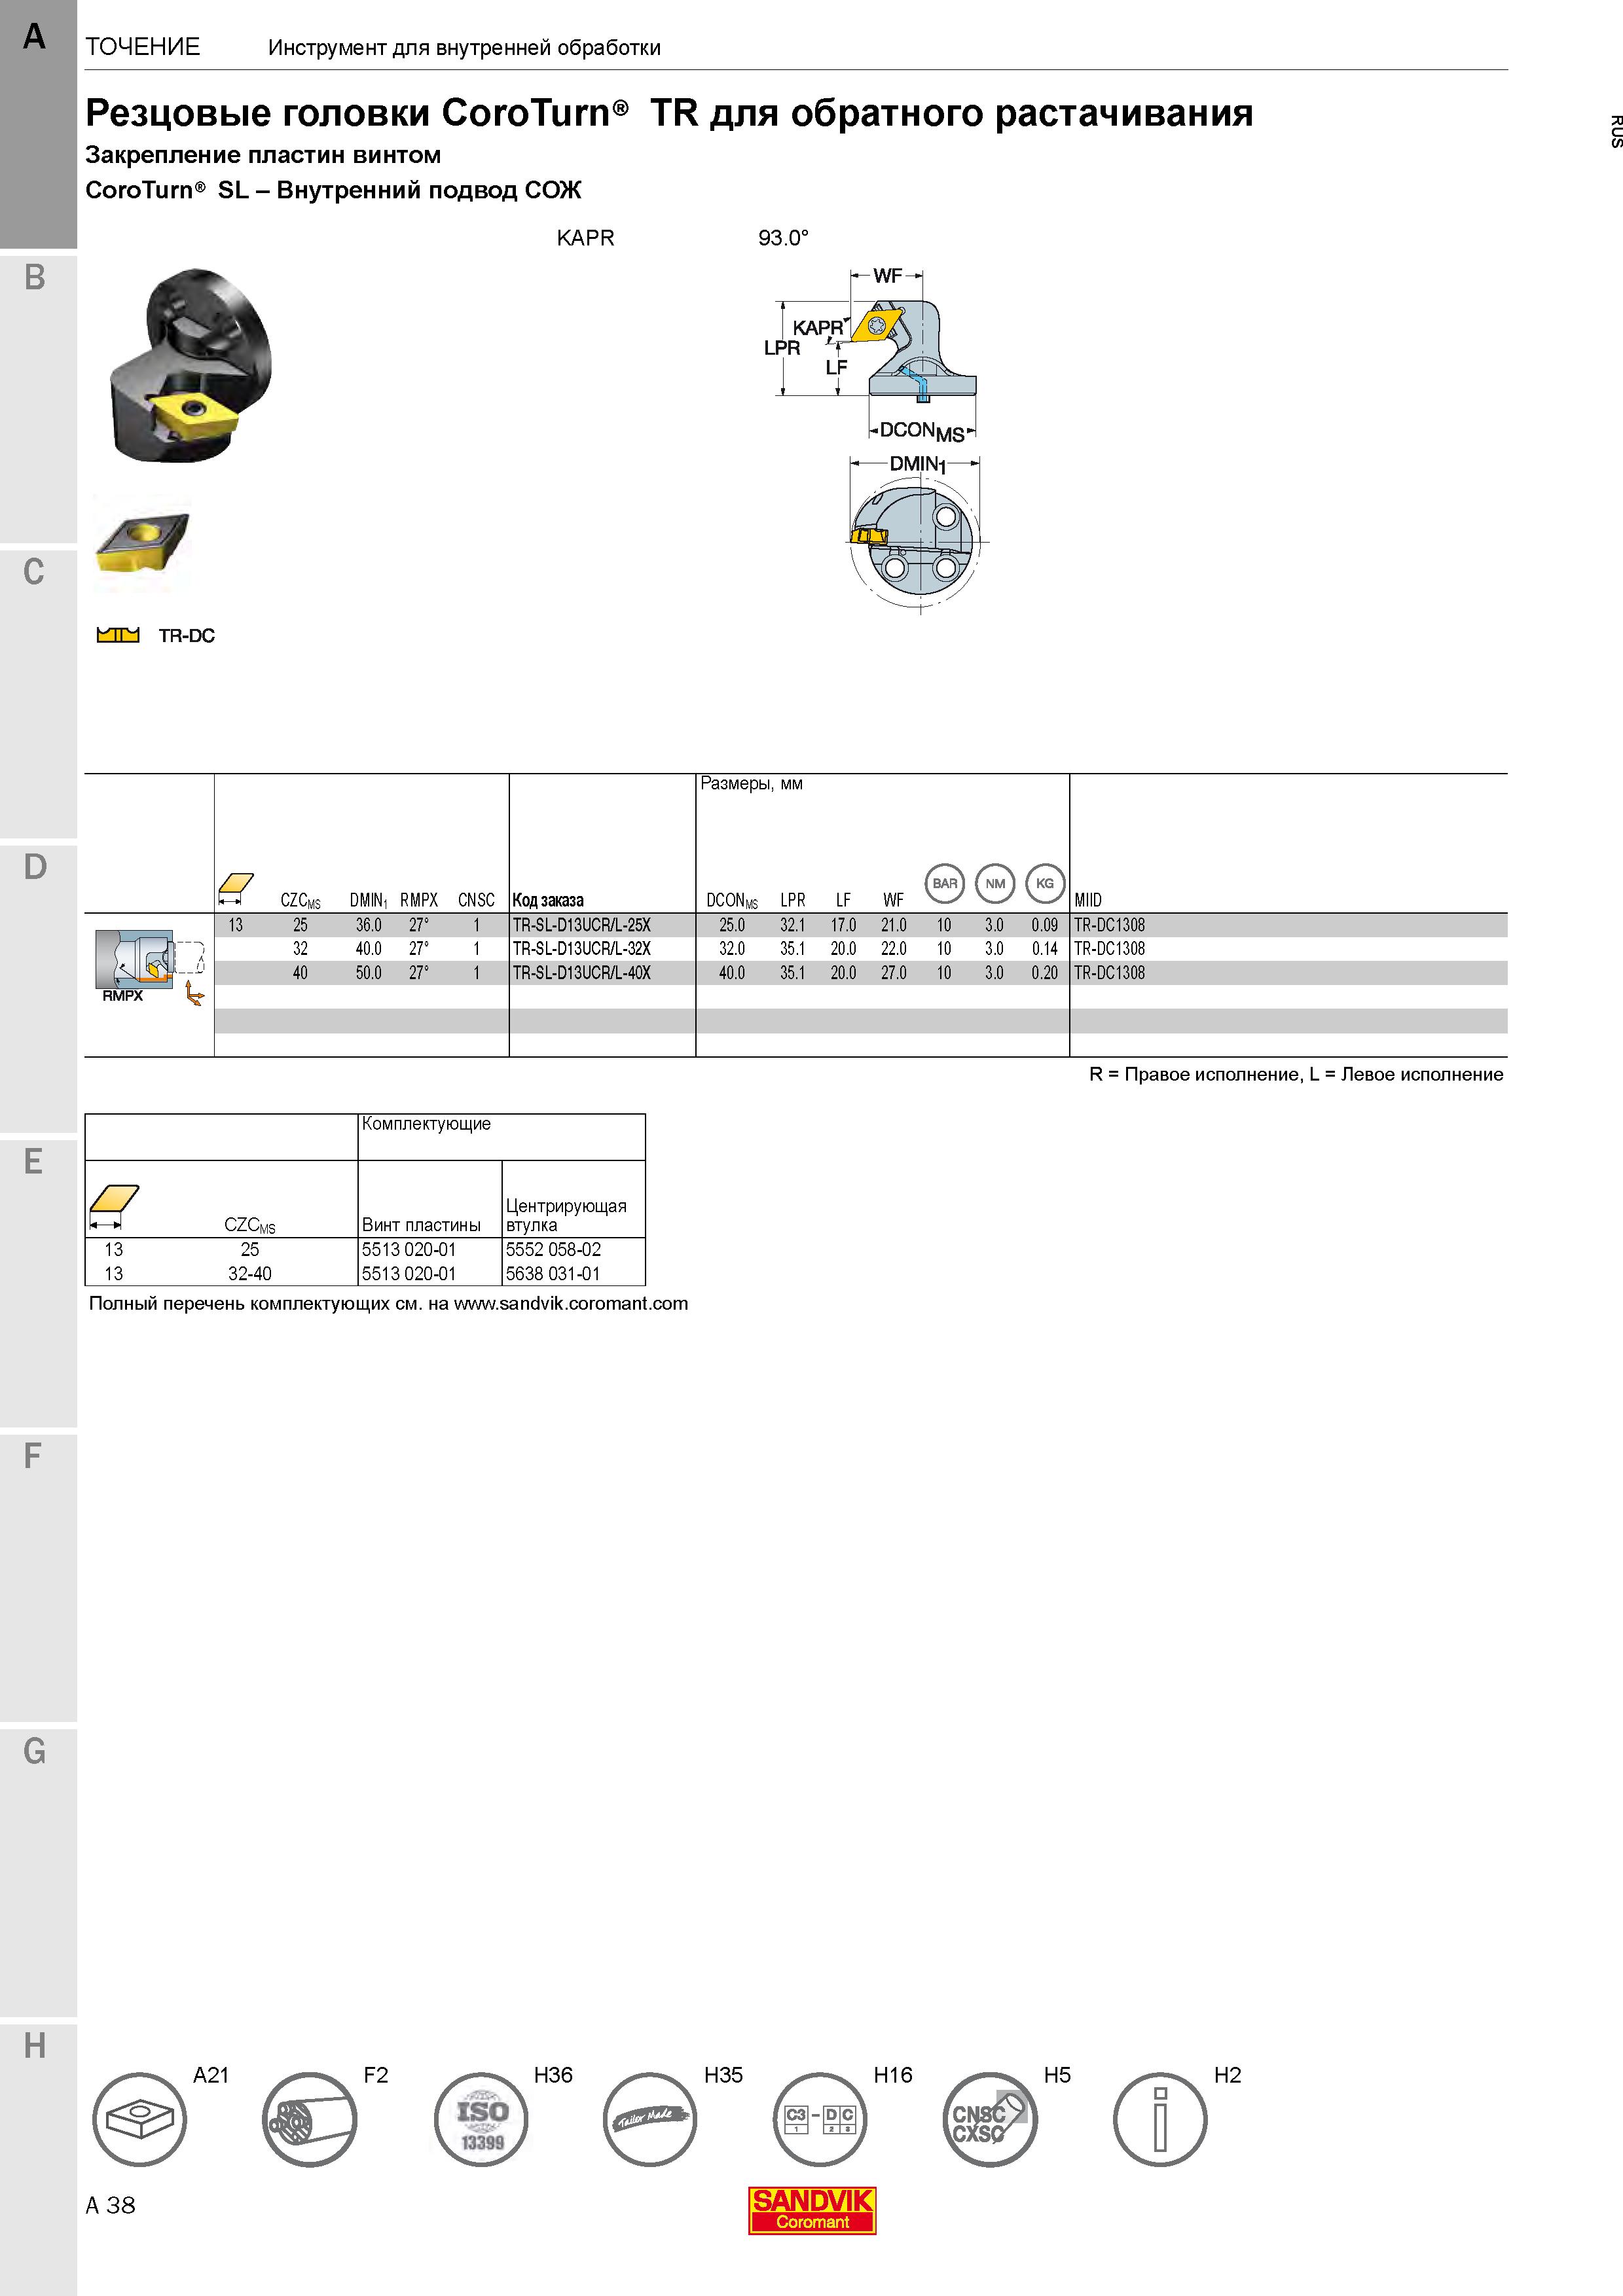1623x2296 pixels.
Task: Click the Винт пластины column header
Action: pyautogui.click(x=421, y=1225)
